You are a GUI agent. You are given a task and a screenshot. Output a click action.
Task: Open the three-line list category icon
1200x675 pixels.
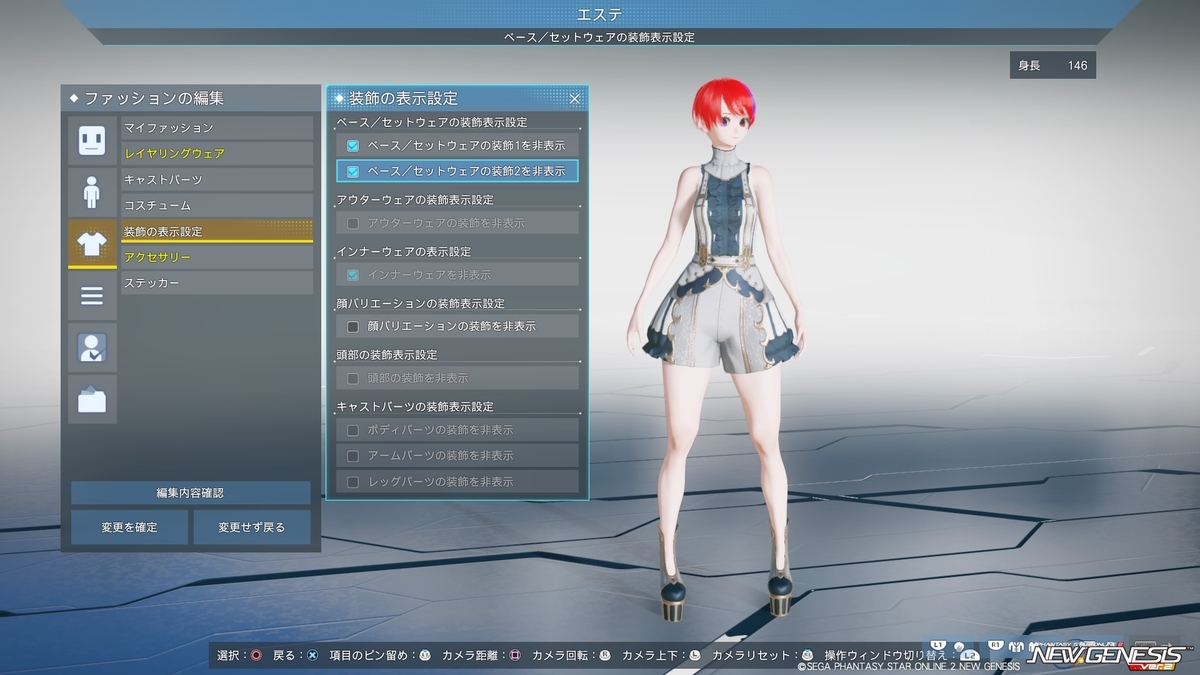[x=92, y=295]
